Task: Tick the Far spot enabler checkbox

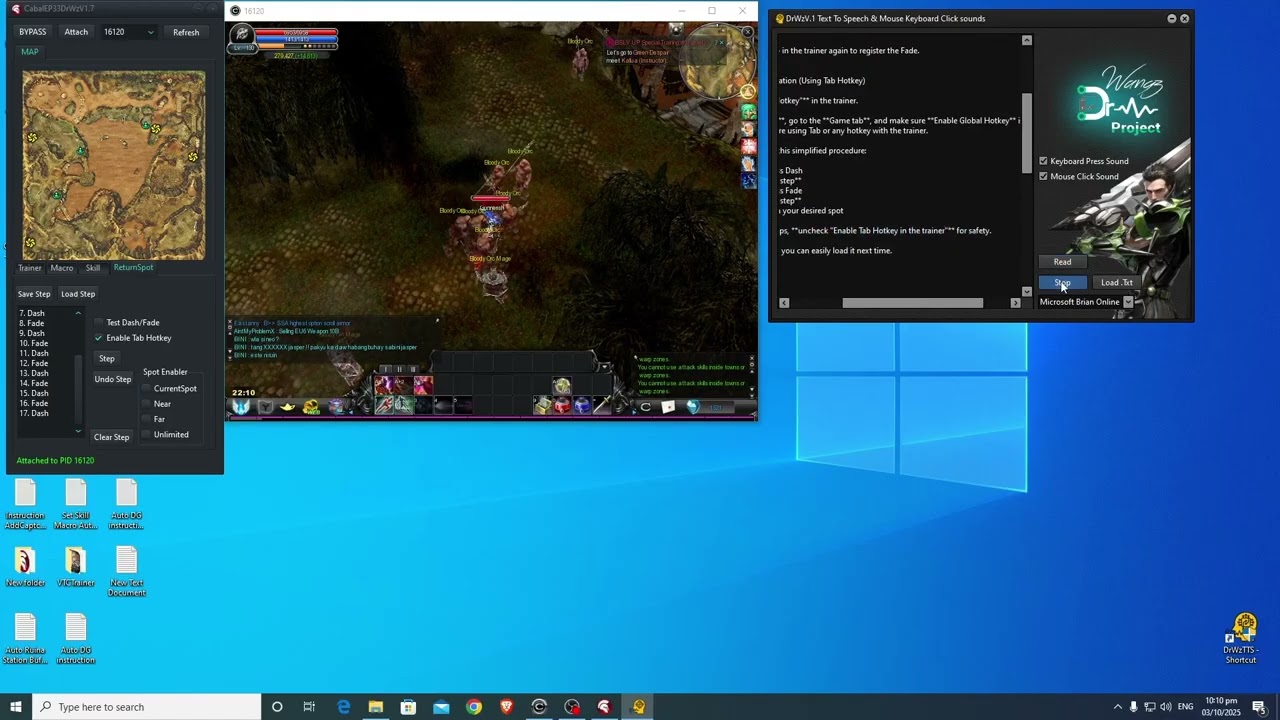Action: [x=146, y=419]
